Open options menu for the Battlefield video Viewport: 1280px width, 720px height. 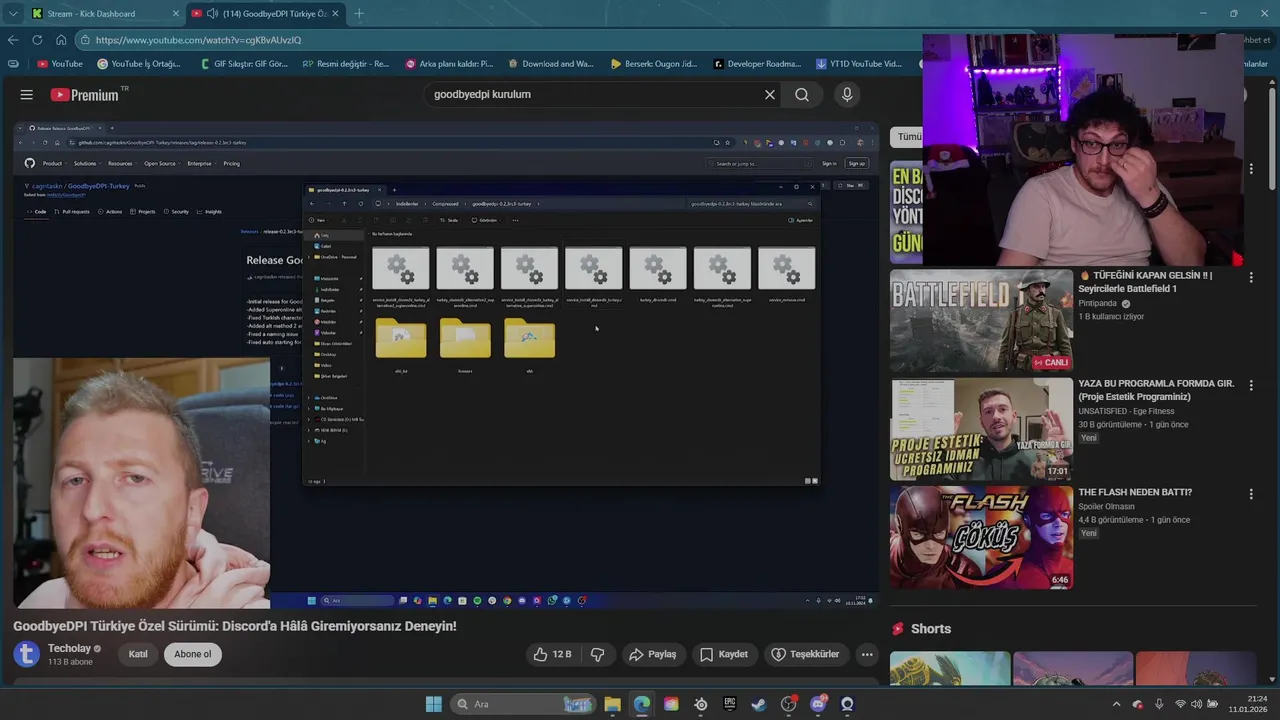pos(1250,277)
